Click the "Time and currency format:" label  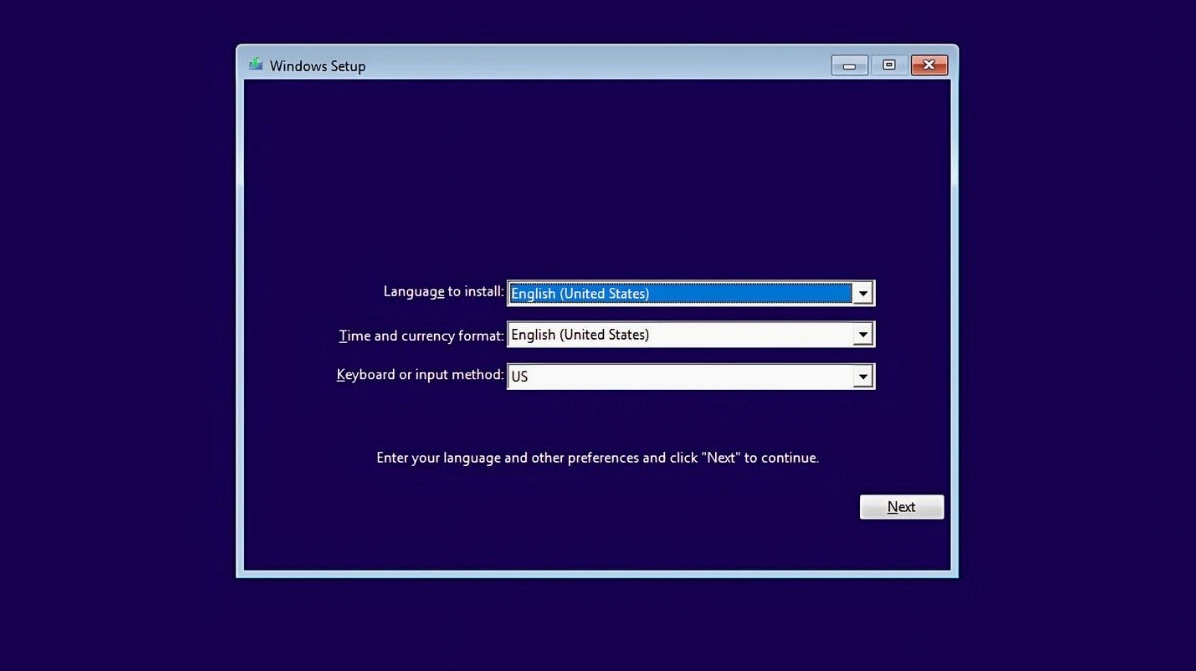[x=421, y=336]
